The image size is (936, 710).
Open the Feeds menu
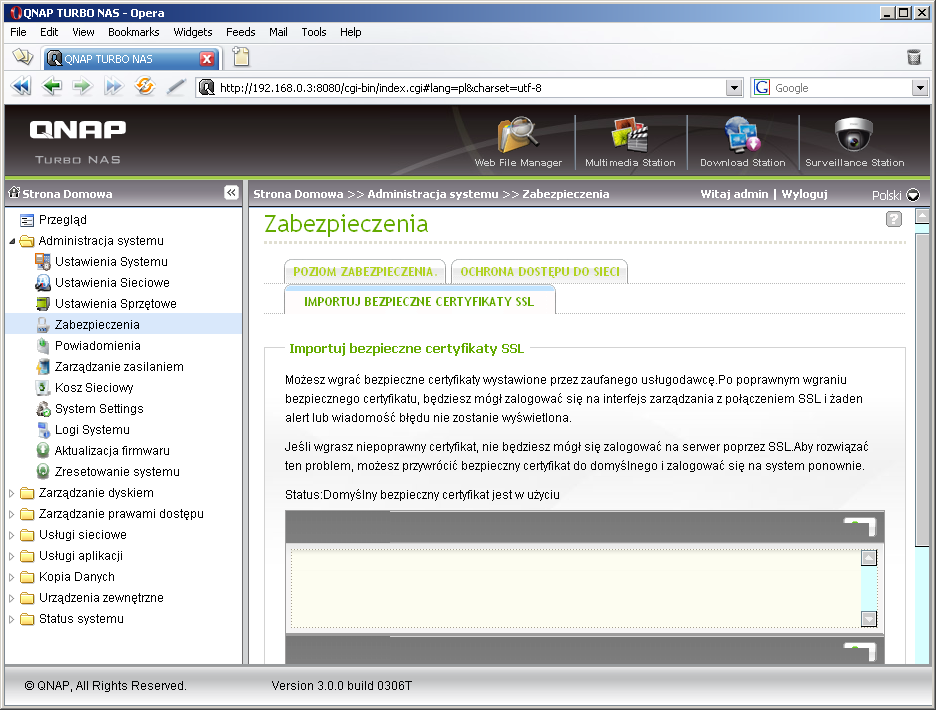pyautogui.click(x=240, y=32)
